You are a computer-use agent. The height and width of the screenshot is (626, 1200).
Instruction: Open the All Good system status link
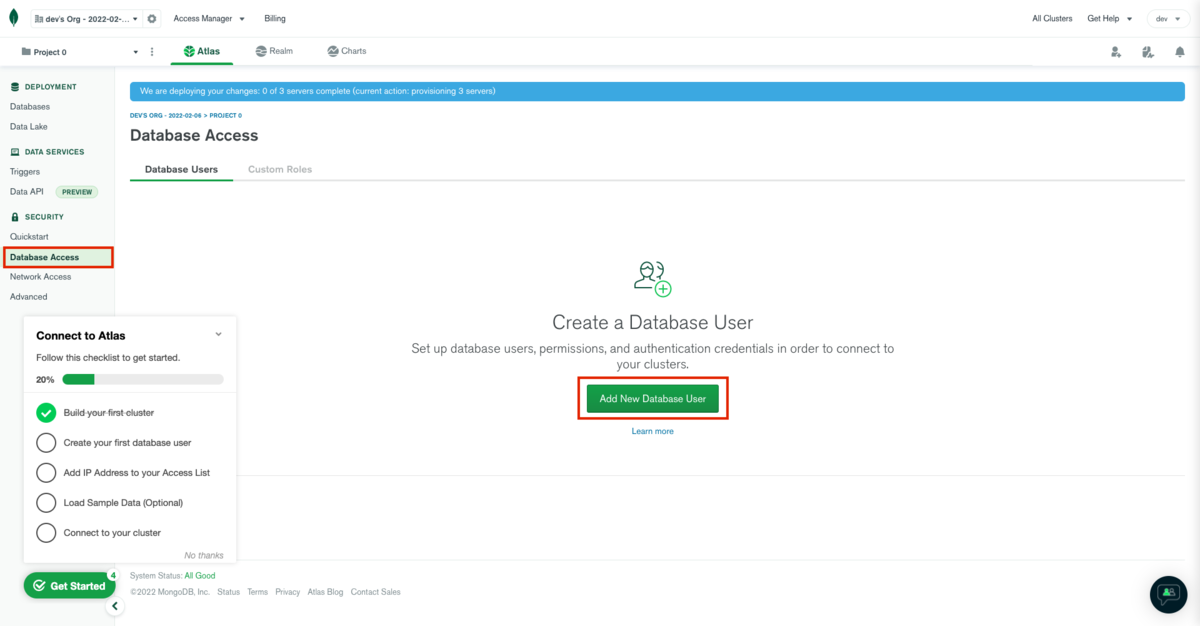pos(199,575)
